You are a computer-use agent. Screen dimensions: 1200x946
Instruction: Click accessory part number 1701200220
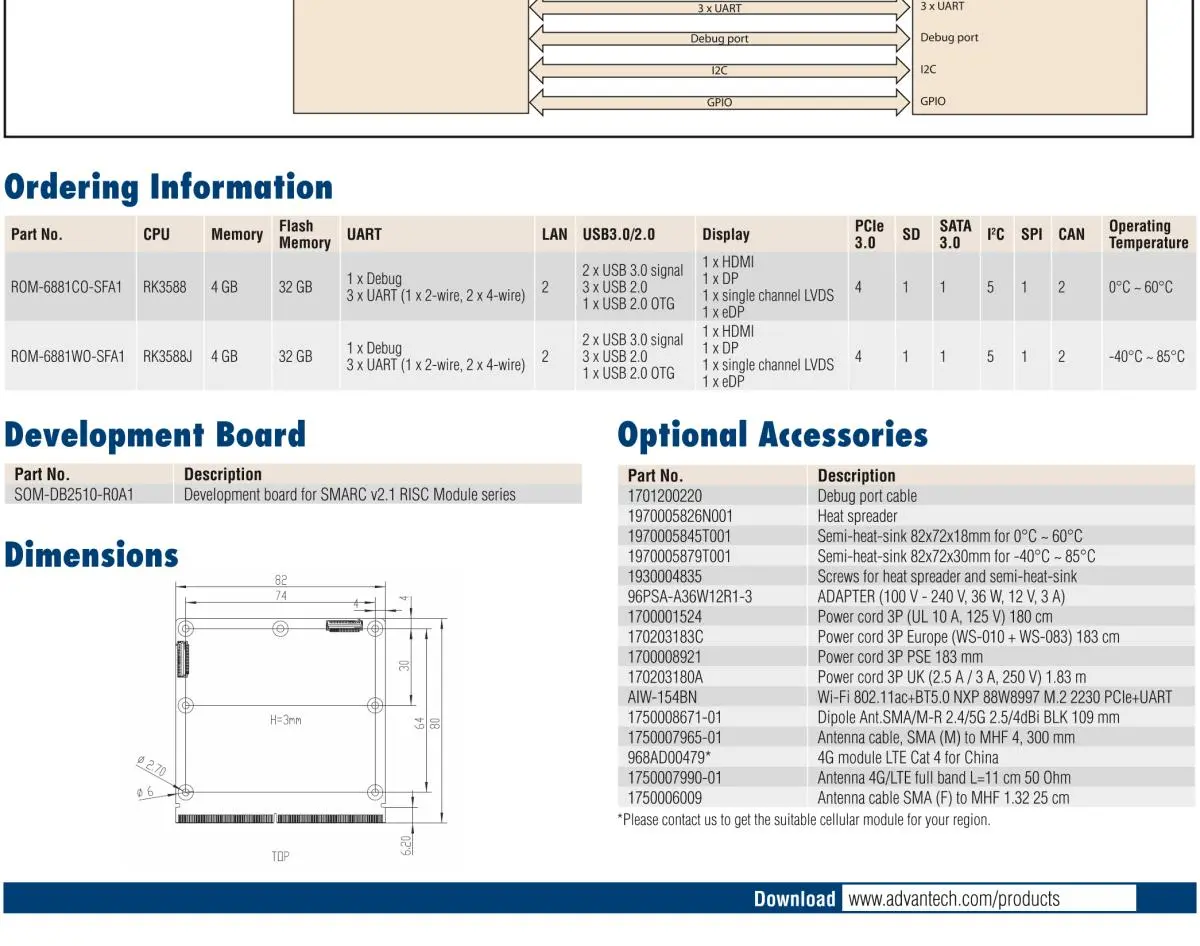point(665,496)
